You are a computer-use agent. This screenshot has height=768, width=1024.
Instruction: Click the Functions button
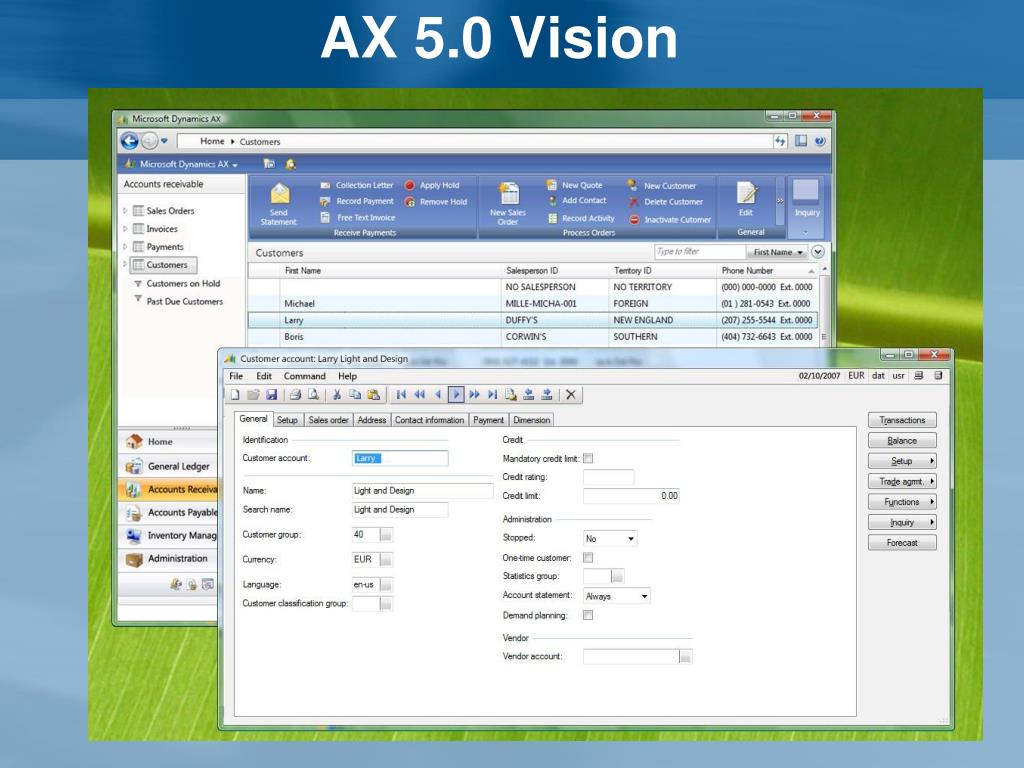pos(902,502)
